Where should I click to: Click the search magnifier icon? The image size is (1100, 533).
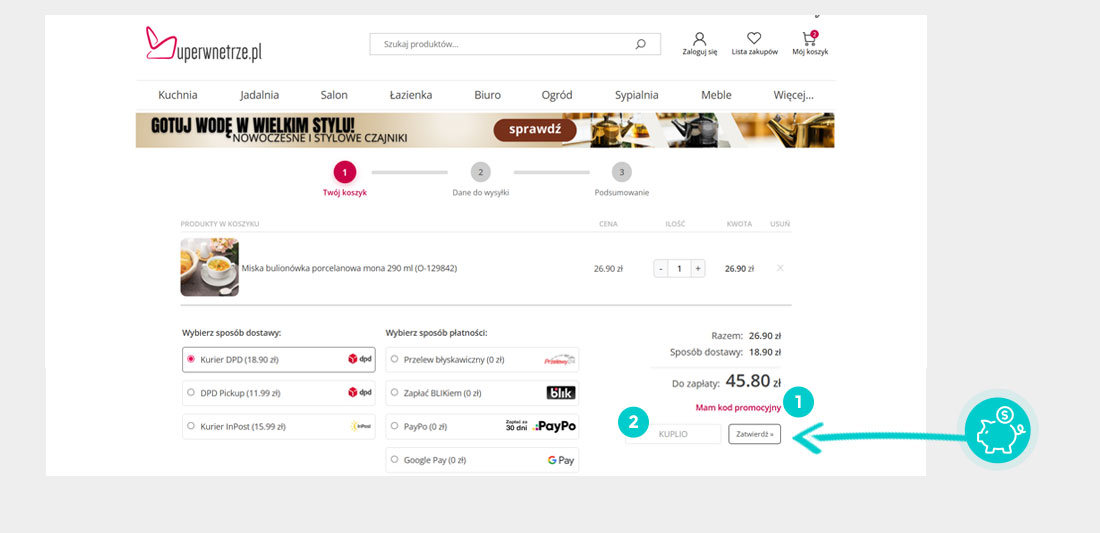(x=640, y=44)
